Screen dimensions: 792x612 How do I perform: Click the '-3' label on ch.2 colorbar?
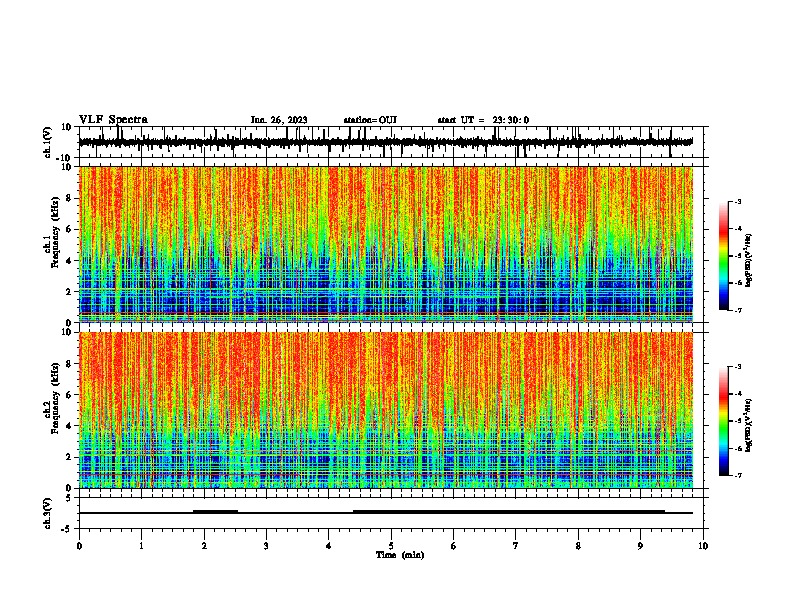coord(737,367)
